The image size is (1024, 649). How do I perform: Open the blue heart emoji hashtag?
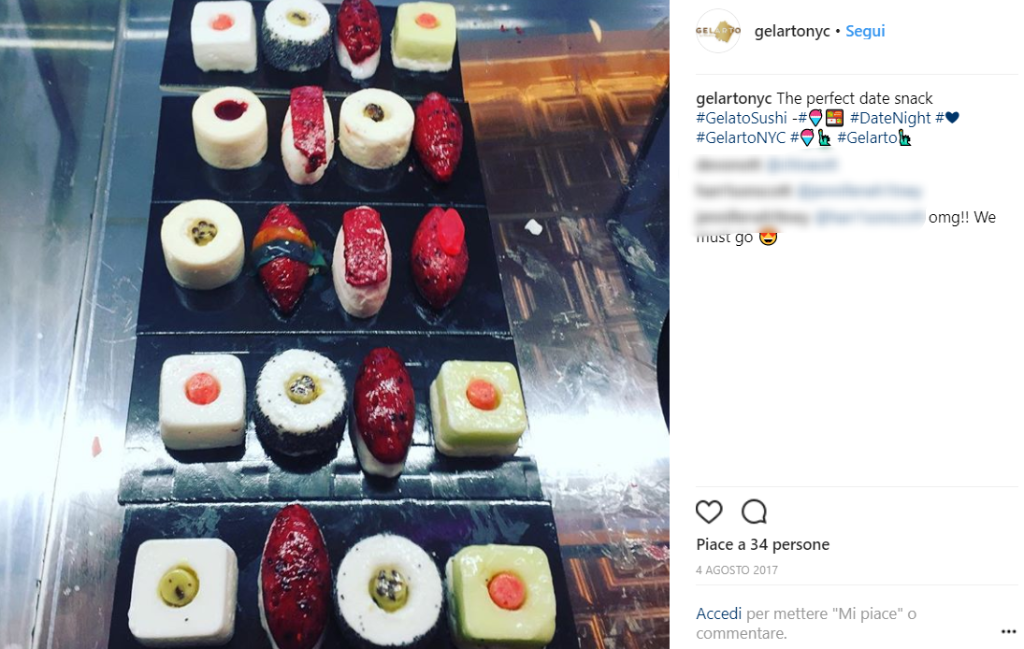coord(947,118)
